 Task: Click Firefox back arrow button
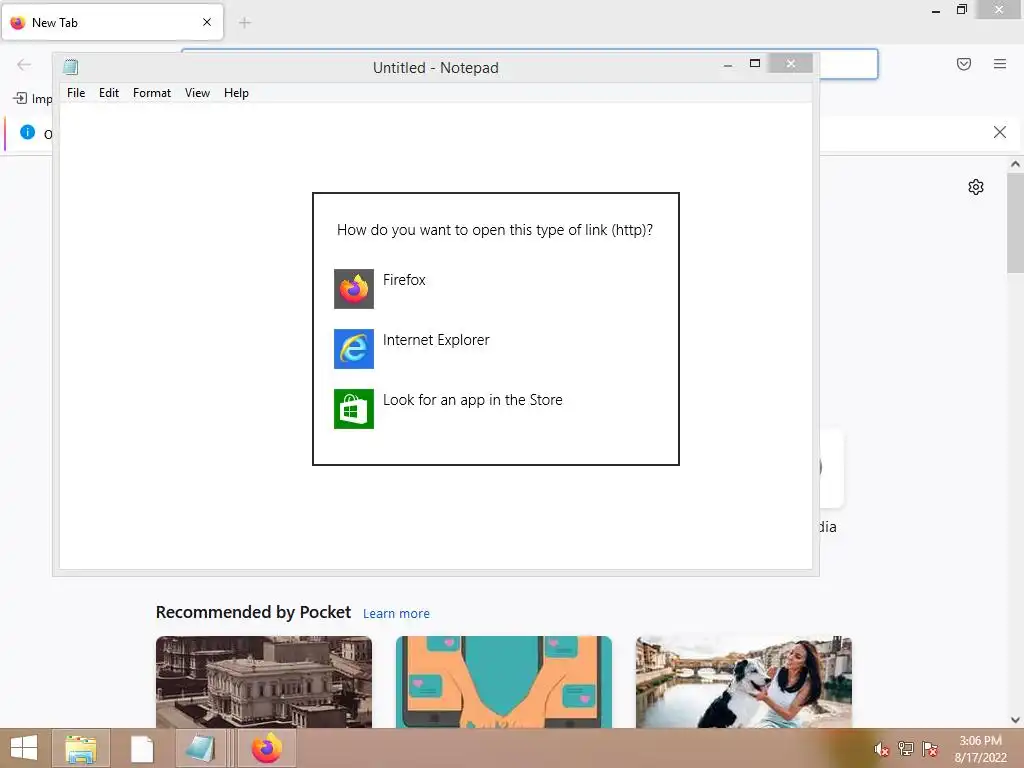pyautogui.click(x=24, y=64)
